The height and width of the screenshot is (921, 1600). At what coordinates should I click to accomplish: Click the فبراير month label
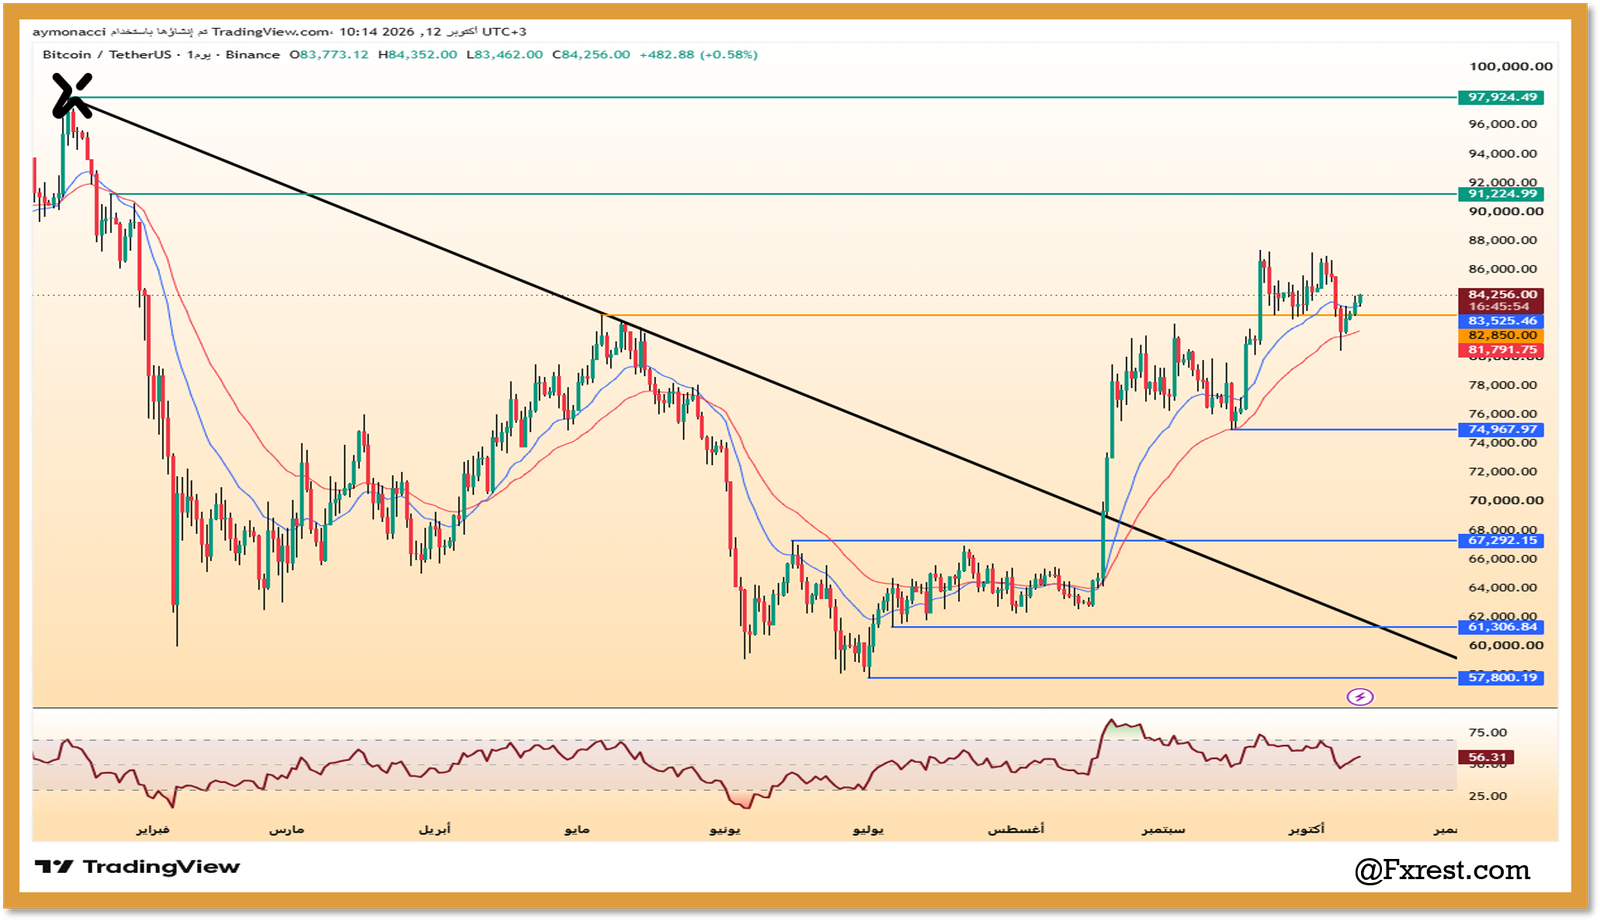[x=153, y=830]
